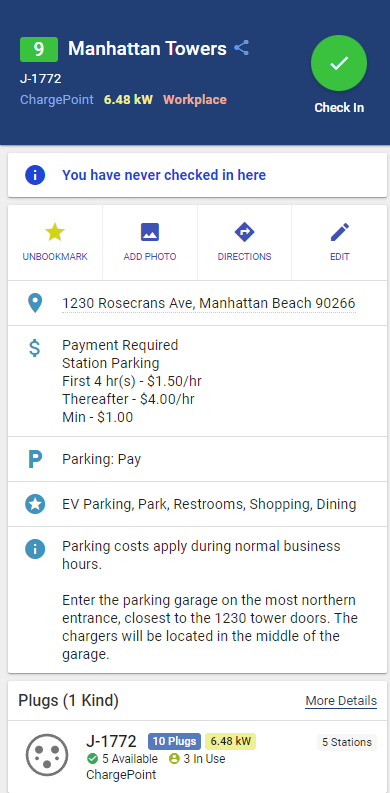This screenshot has height=793, width=390.
Task: Get Directions to this station
Action: point(244,242)
